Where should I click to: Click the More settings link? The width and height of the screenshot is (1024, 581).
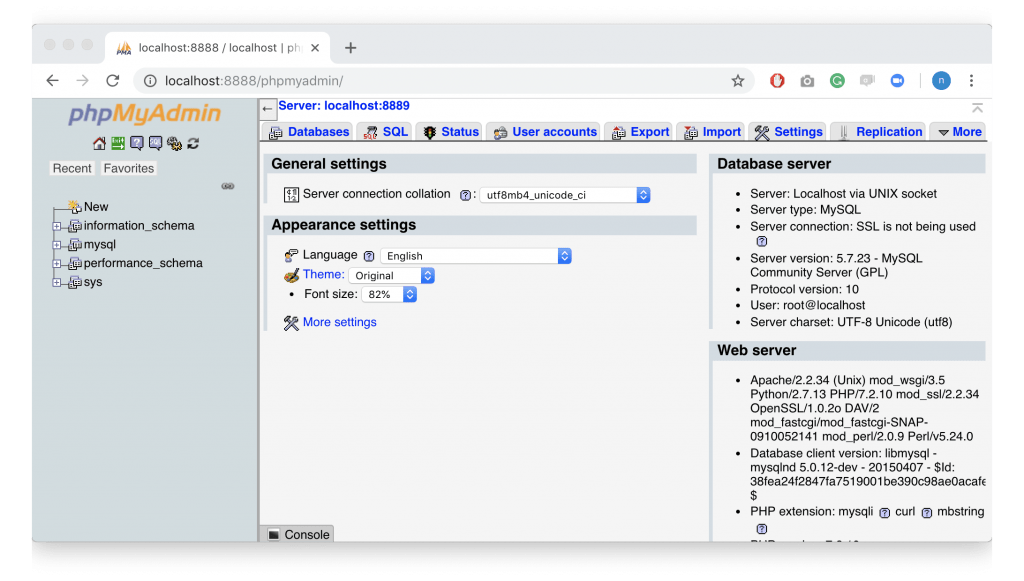[x=340, y=322]
